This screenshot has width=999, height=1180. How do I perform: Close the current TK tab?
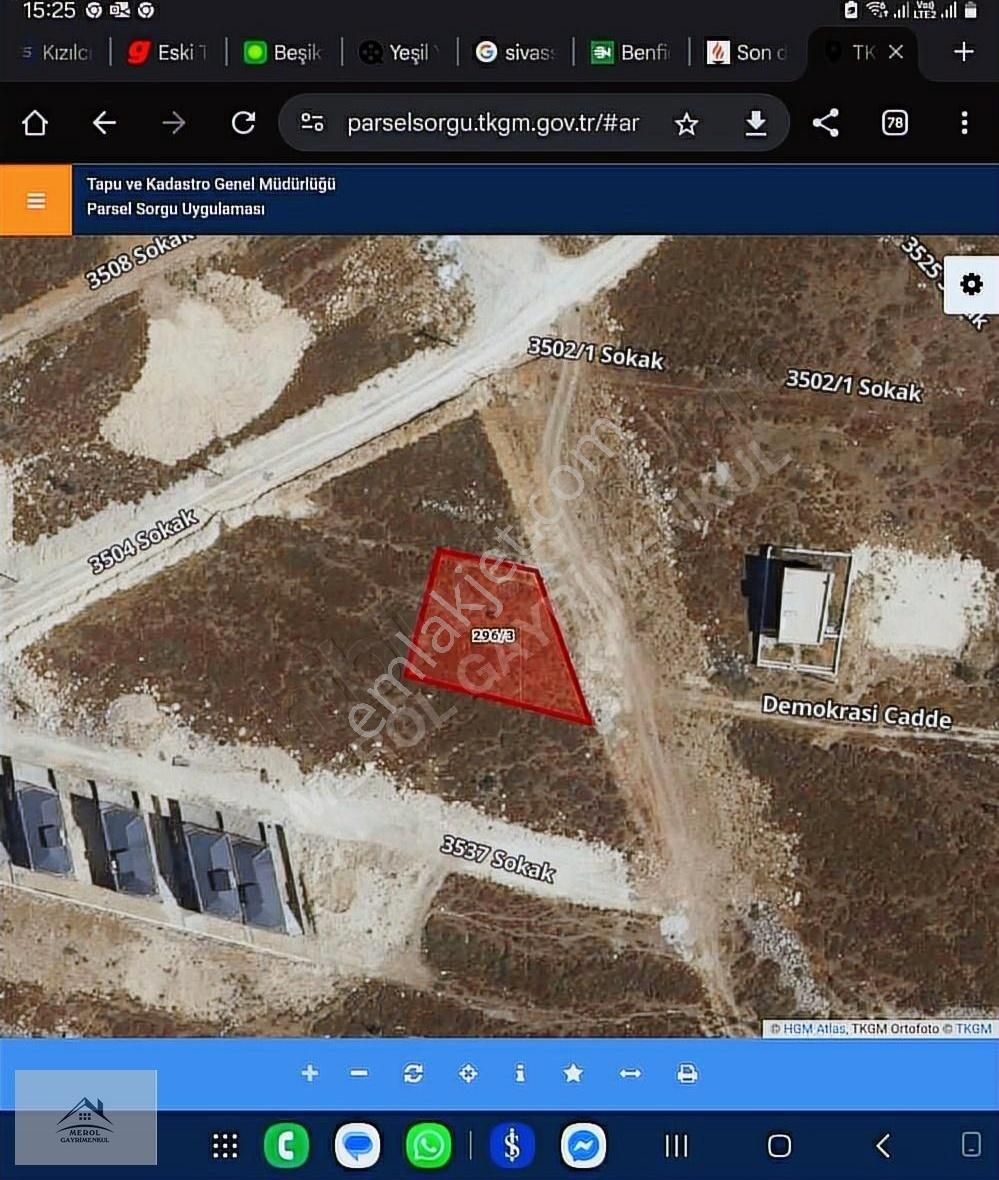click(896, 52)
